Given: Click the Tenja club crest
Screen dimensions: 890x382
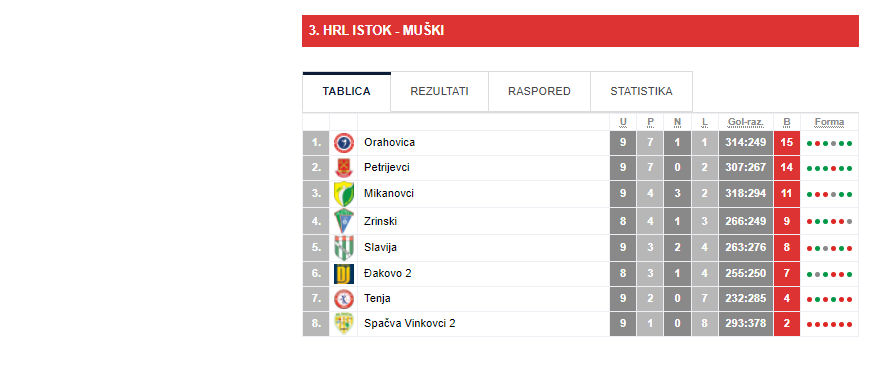Looking at the screenshot, I should [x=343, y=299].
